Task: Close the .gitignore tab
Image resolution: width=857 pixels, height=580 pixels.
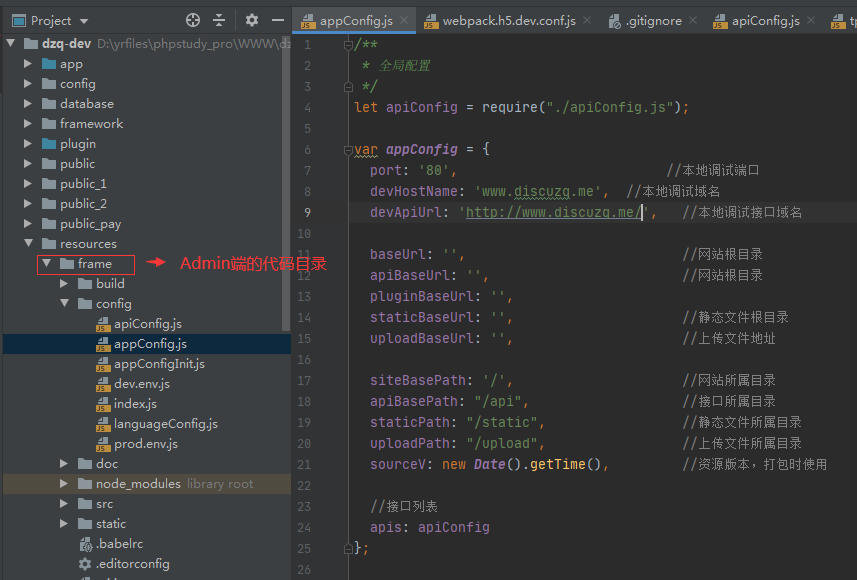Action: pos(693,20)
